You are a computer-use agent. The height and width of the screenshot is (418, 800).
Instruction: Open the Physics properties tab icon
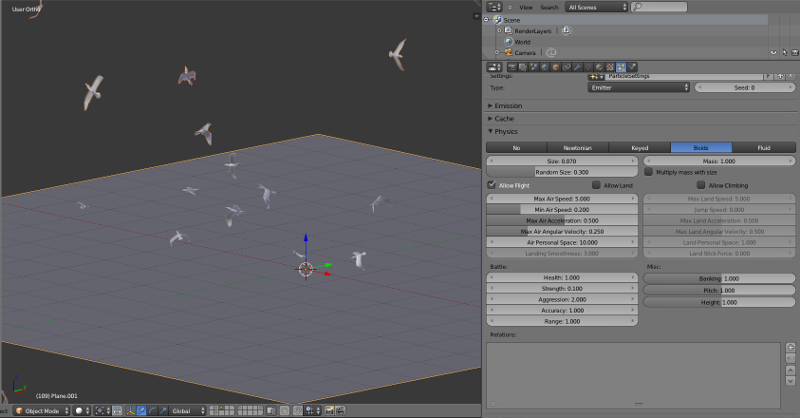[x=632, y=68]
